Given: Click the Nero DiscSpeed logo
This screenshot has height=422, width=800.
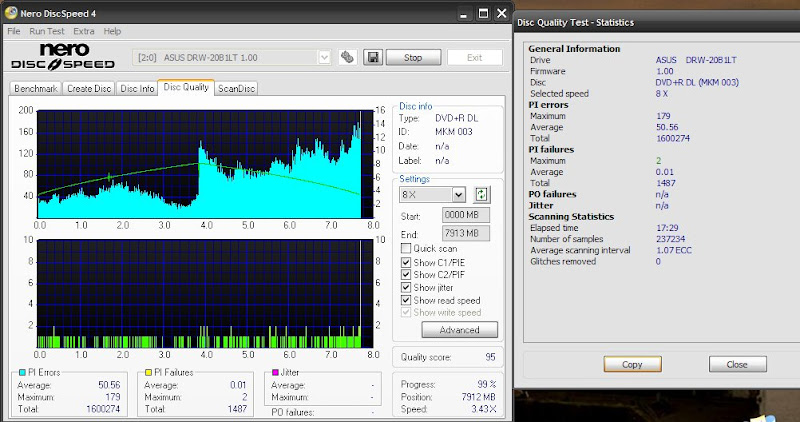Looking at the screenshot, I should pos(63,56).
